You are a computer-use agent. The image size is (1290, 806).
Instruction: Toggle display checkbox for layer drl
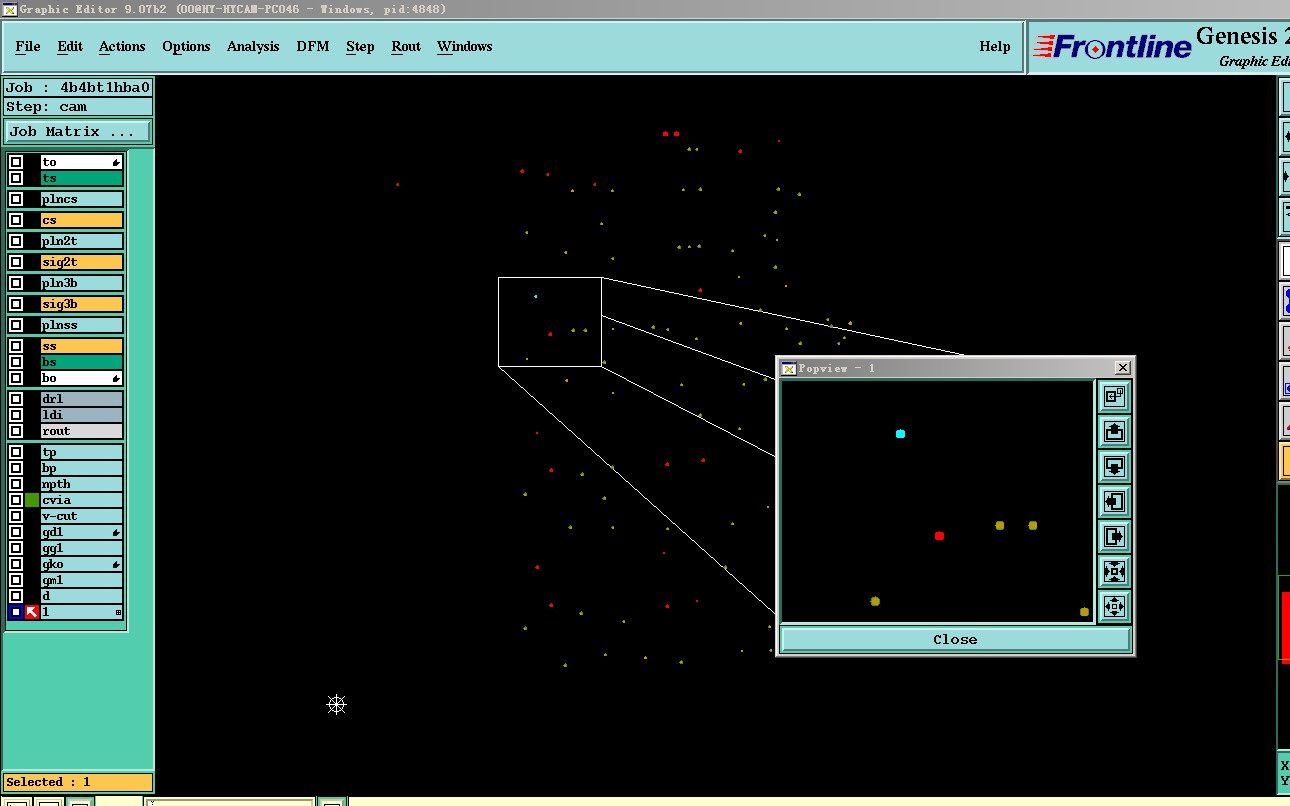tap(16, 399)
